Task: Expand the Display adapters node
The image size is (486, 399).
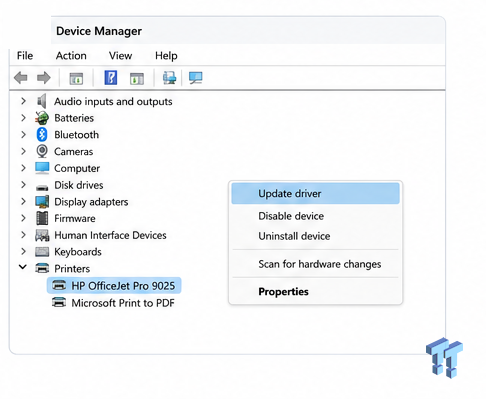Action: 23,201
